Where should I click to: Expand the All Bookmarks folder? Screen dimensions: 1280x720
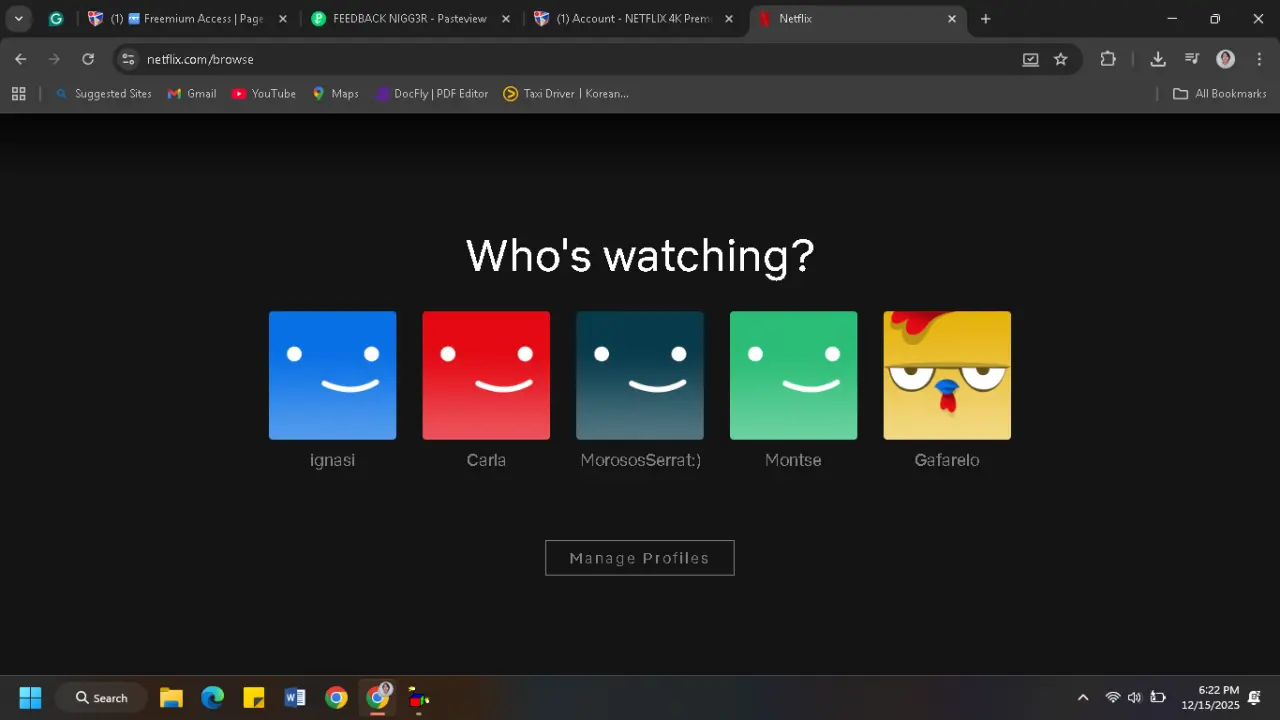click(1219, 93)
